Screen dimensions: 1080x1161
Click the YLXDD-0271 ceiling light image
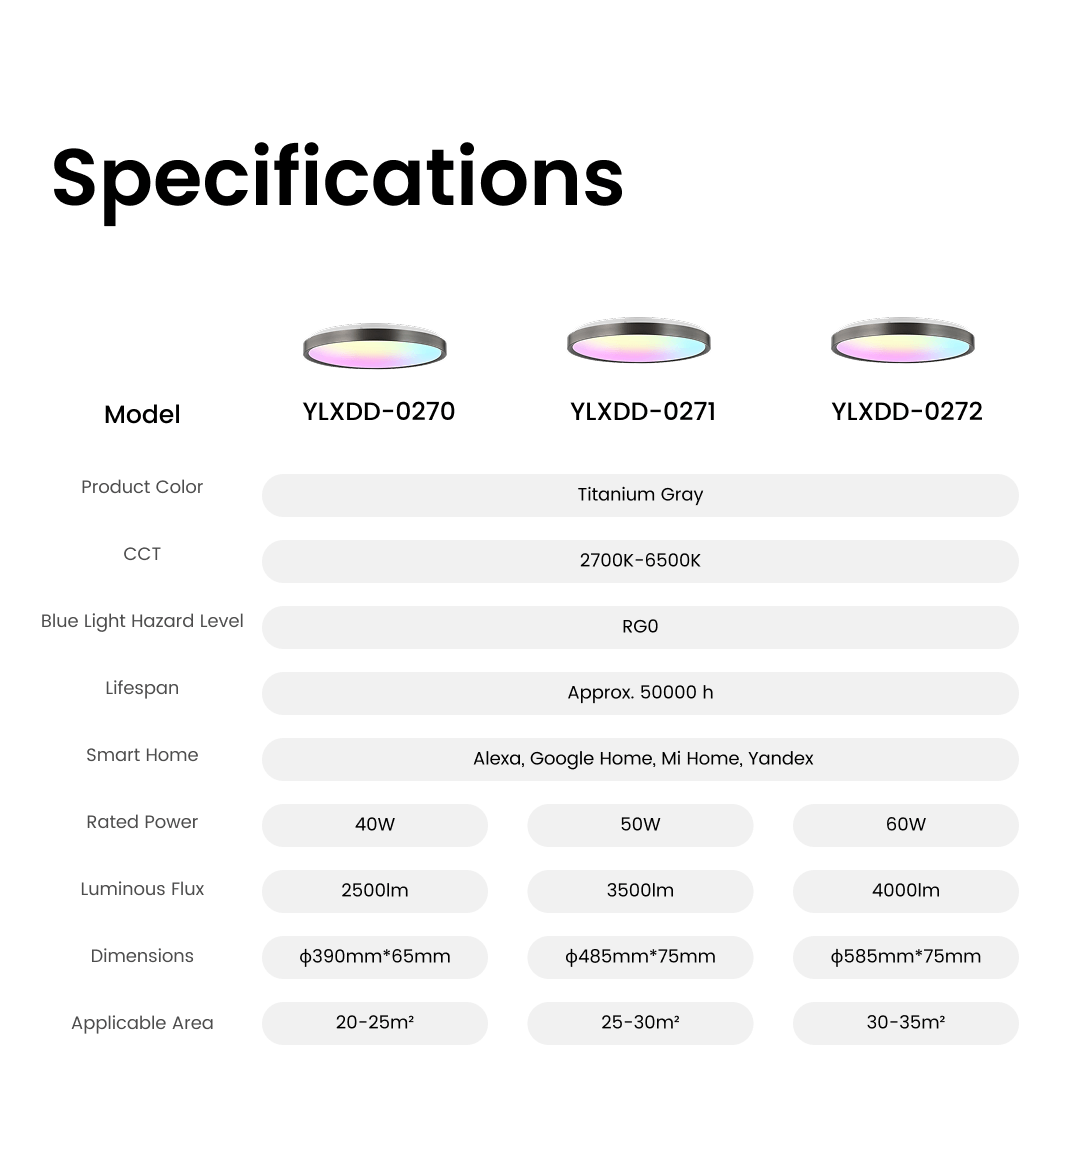tap(639, 341)
